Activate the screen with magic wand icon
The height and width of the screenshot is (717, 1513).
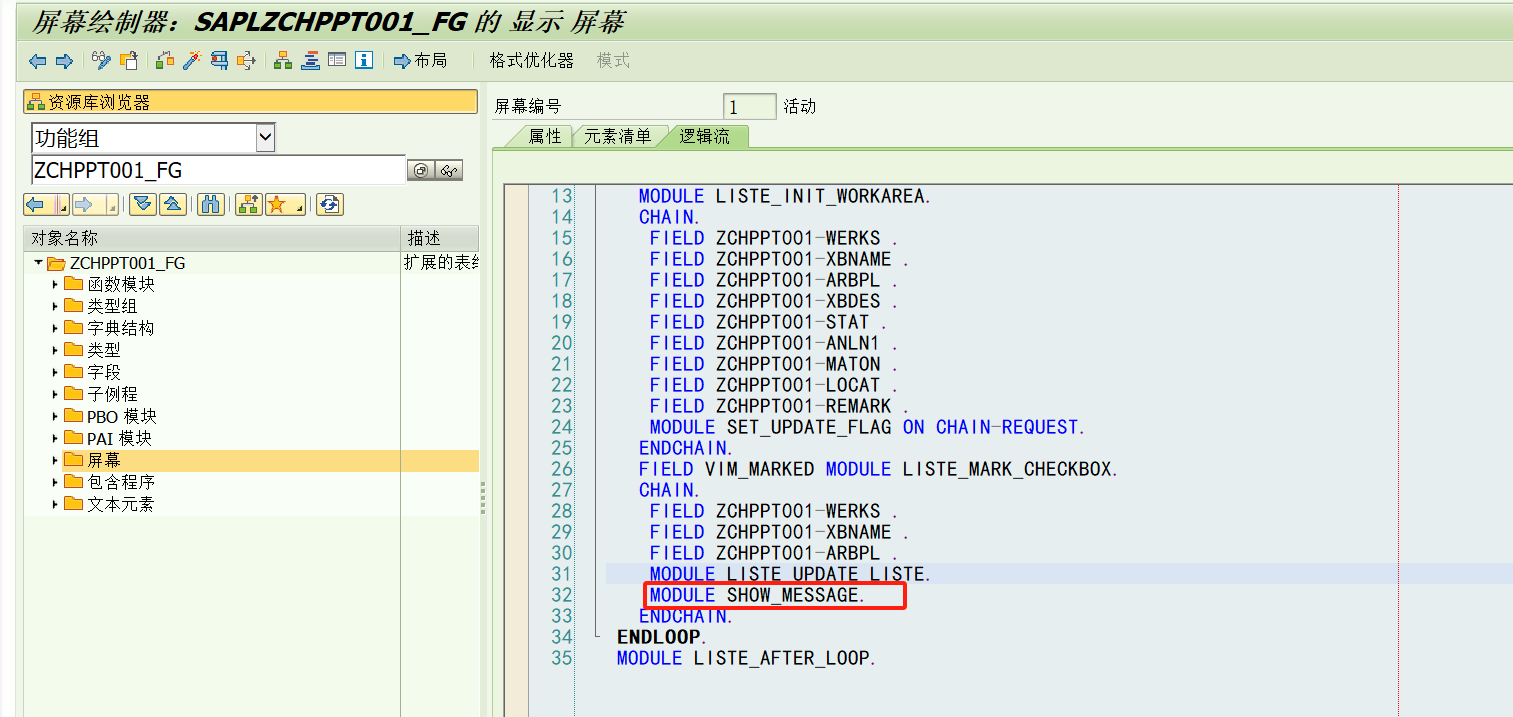[192, 61]
